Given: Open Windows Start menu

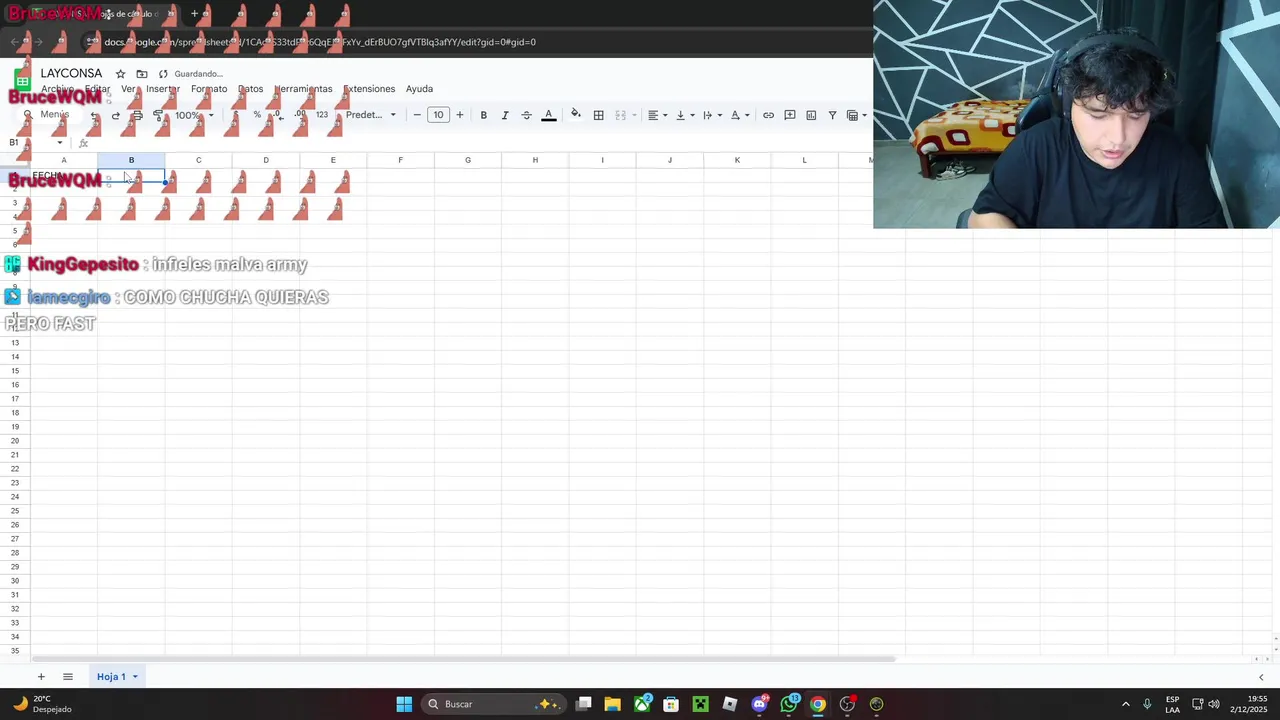Looking at the screenshot, I should 404,704.
